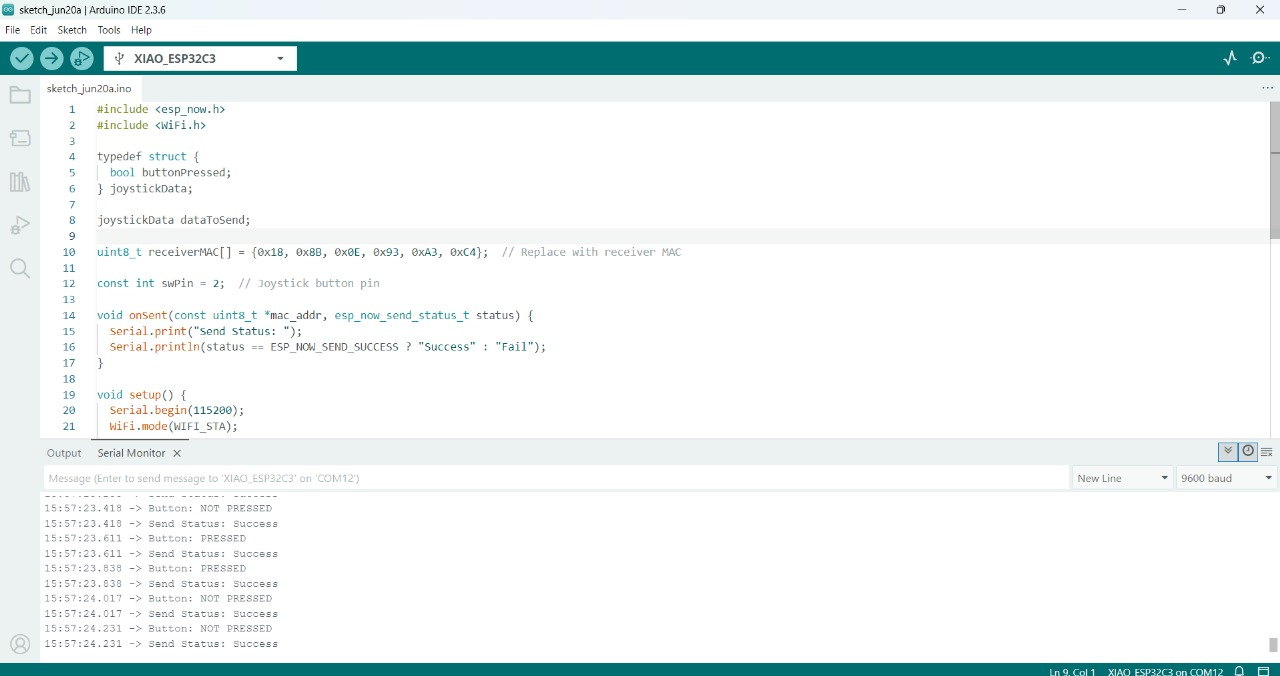Click the 15:57:24.231 Send Status log line
Viewport: 1280px width, 676px height.
coord(161,644)
